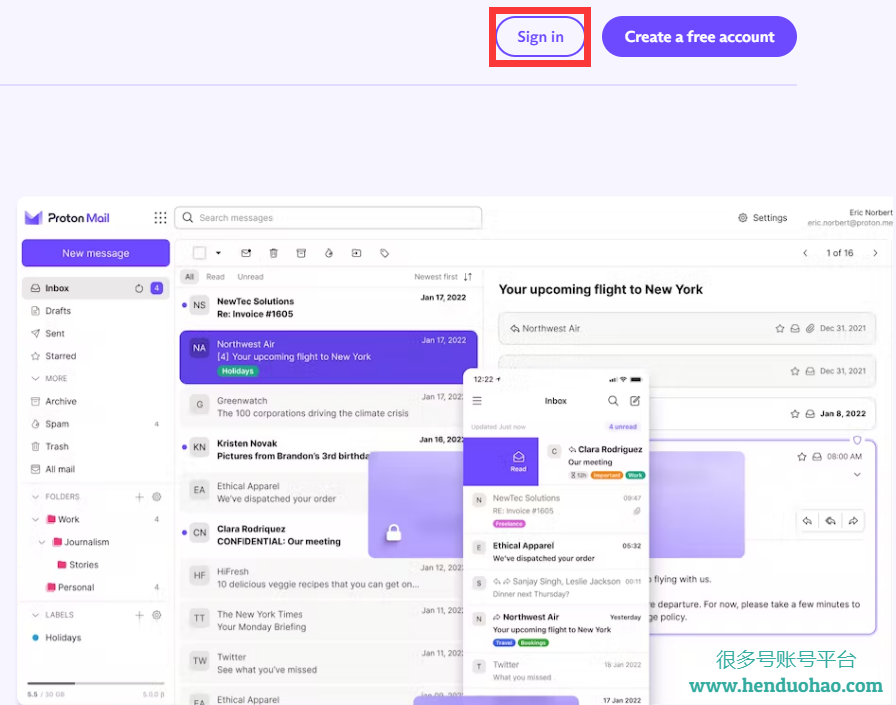Viewport: 896px width, 705px height.
Task: Open the Newest first sort dropdown
Action: (443, 277)
